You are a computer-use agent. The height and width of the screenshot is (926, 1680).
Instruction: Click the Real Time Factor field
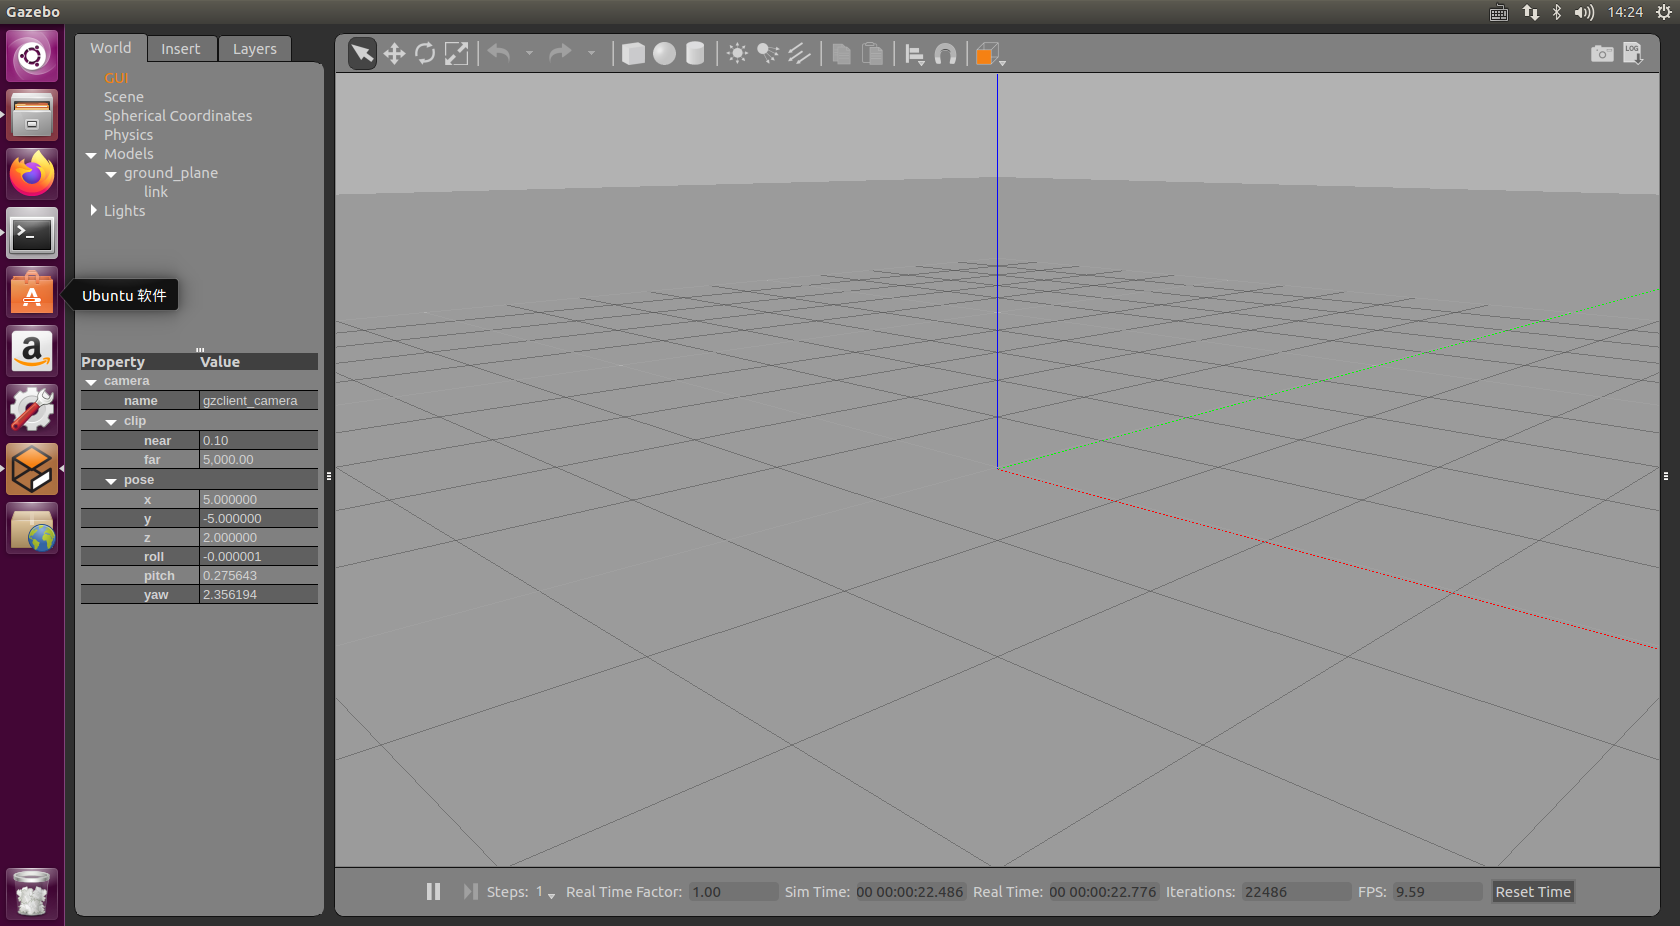click(x=733, y=892)
